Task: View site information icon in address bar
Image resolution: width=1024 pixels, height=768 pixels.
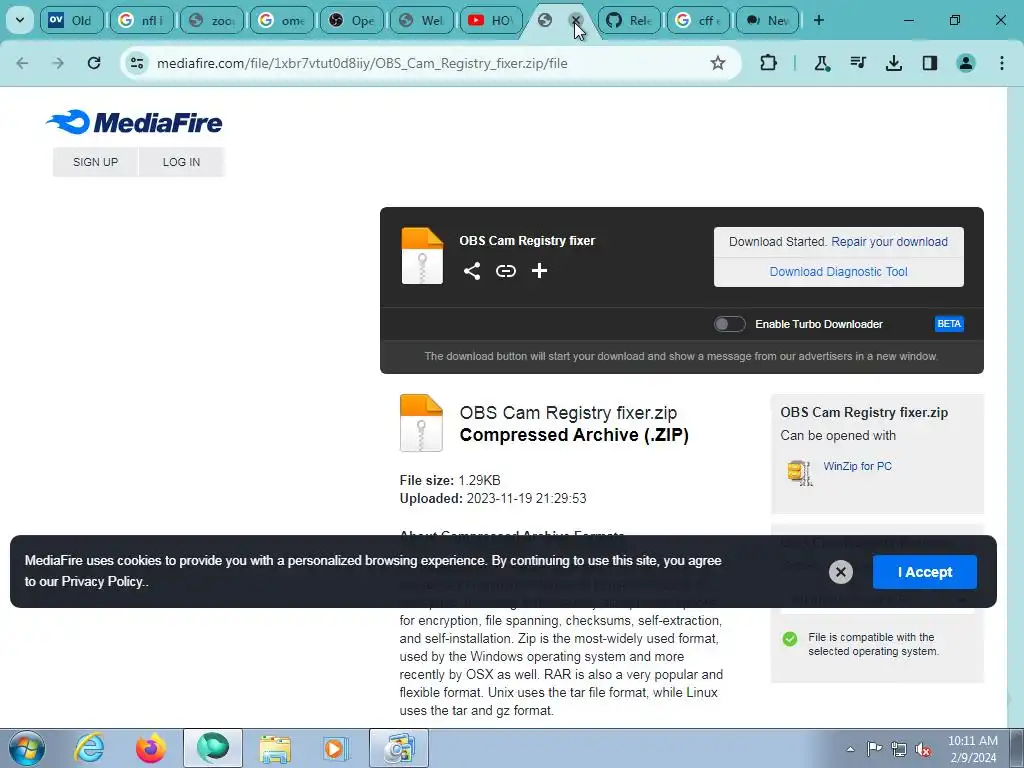Action: (x=137, y=63)
